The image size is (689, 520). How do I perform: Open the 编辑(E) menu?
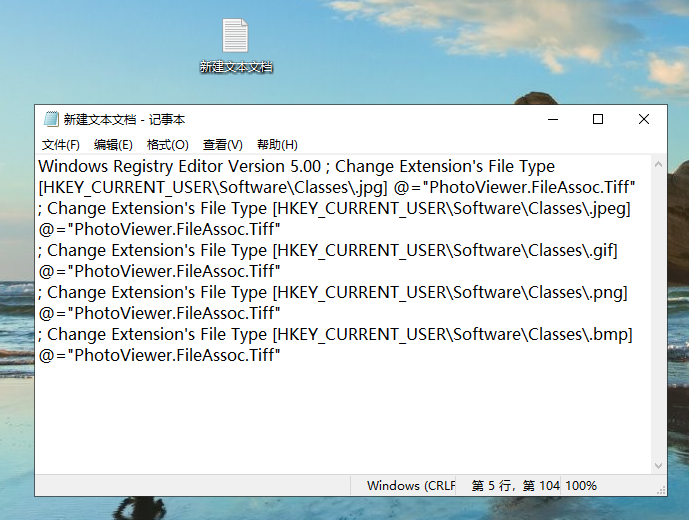point(113,145)
